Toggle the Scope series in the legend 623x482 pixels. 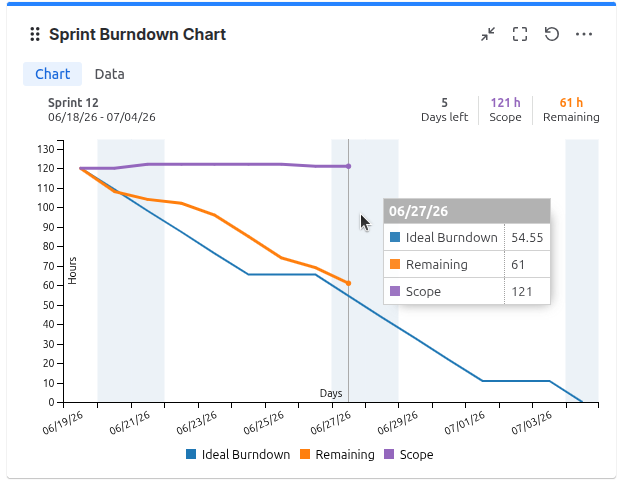tap(409, 455)
